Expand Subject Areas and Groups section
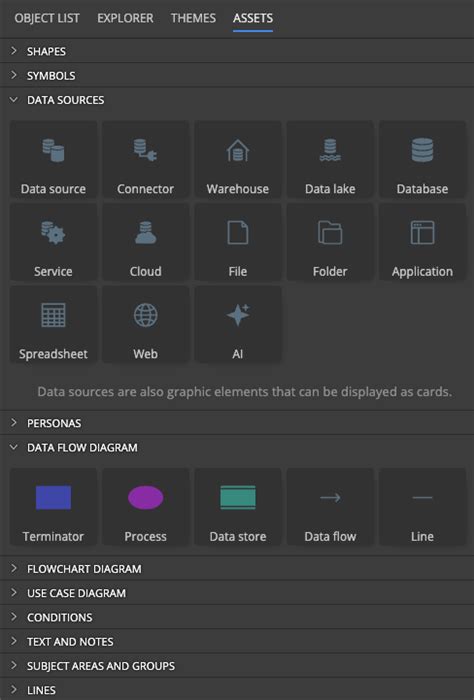 coord(237,666)
